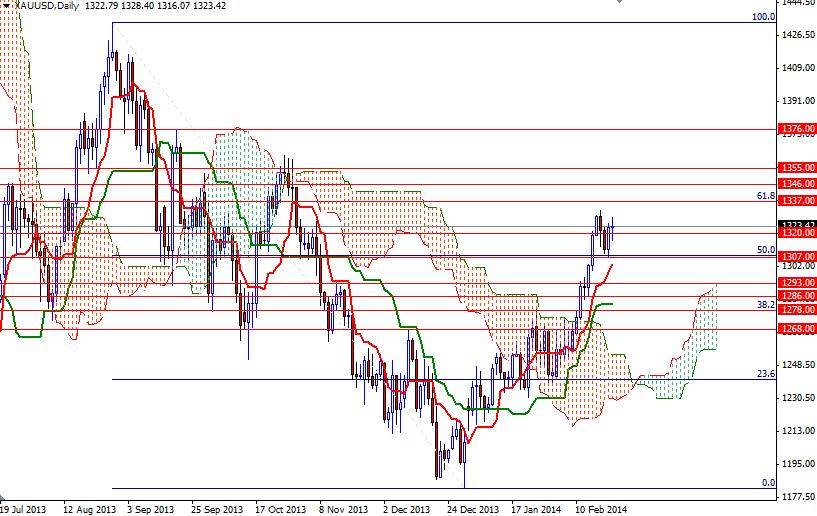Click the OHLC values 1322.79 1328.40 1316.07 1323.42

coord(155,6)
